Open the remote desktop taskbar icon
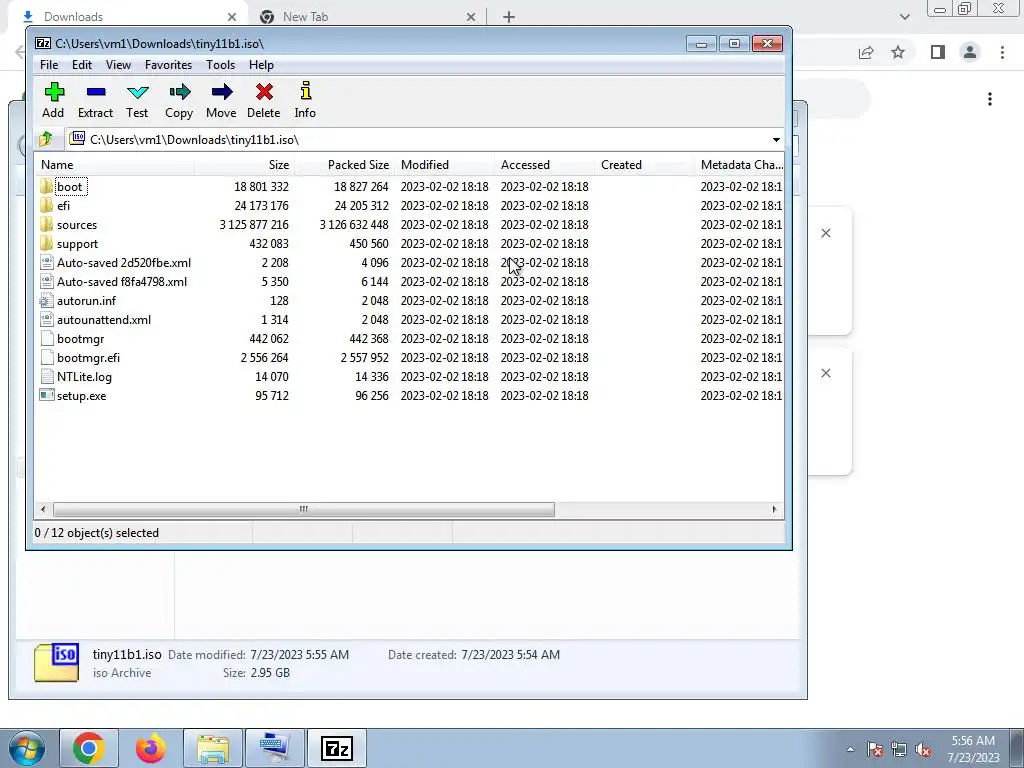 click(x=275, y=748)
